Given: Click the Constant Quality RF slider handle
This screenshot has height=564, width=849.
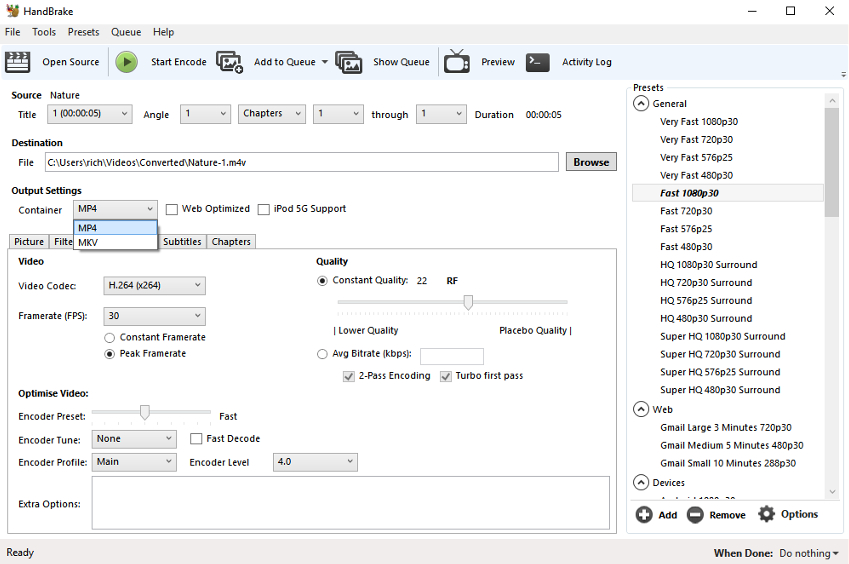Looking at the screenshot, I should point(468,302).
